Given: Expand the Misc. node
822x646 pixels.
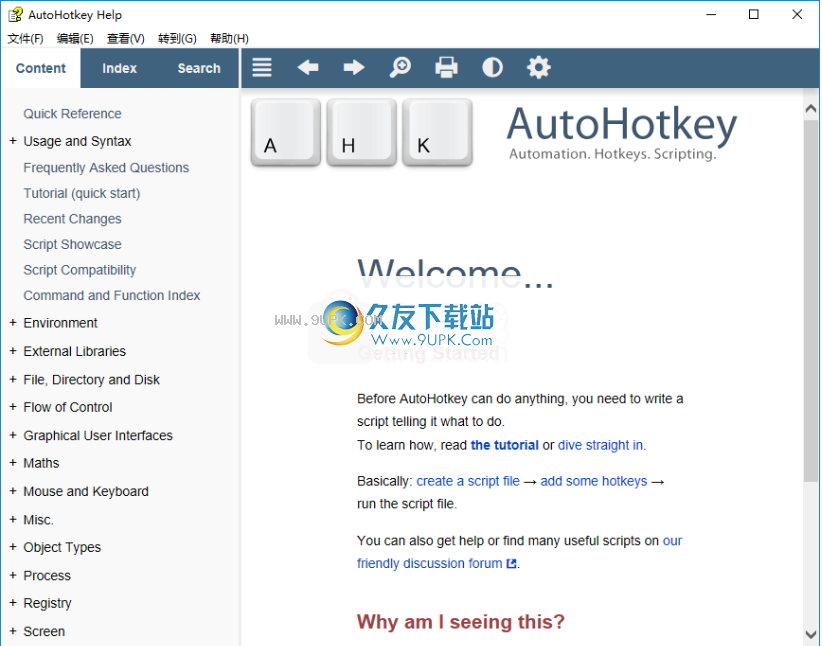Looking at the screenshot, I should click(x=13, y=520).
